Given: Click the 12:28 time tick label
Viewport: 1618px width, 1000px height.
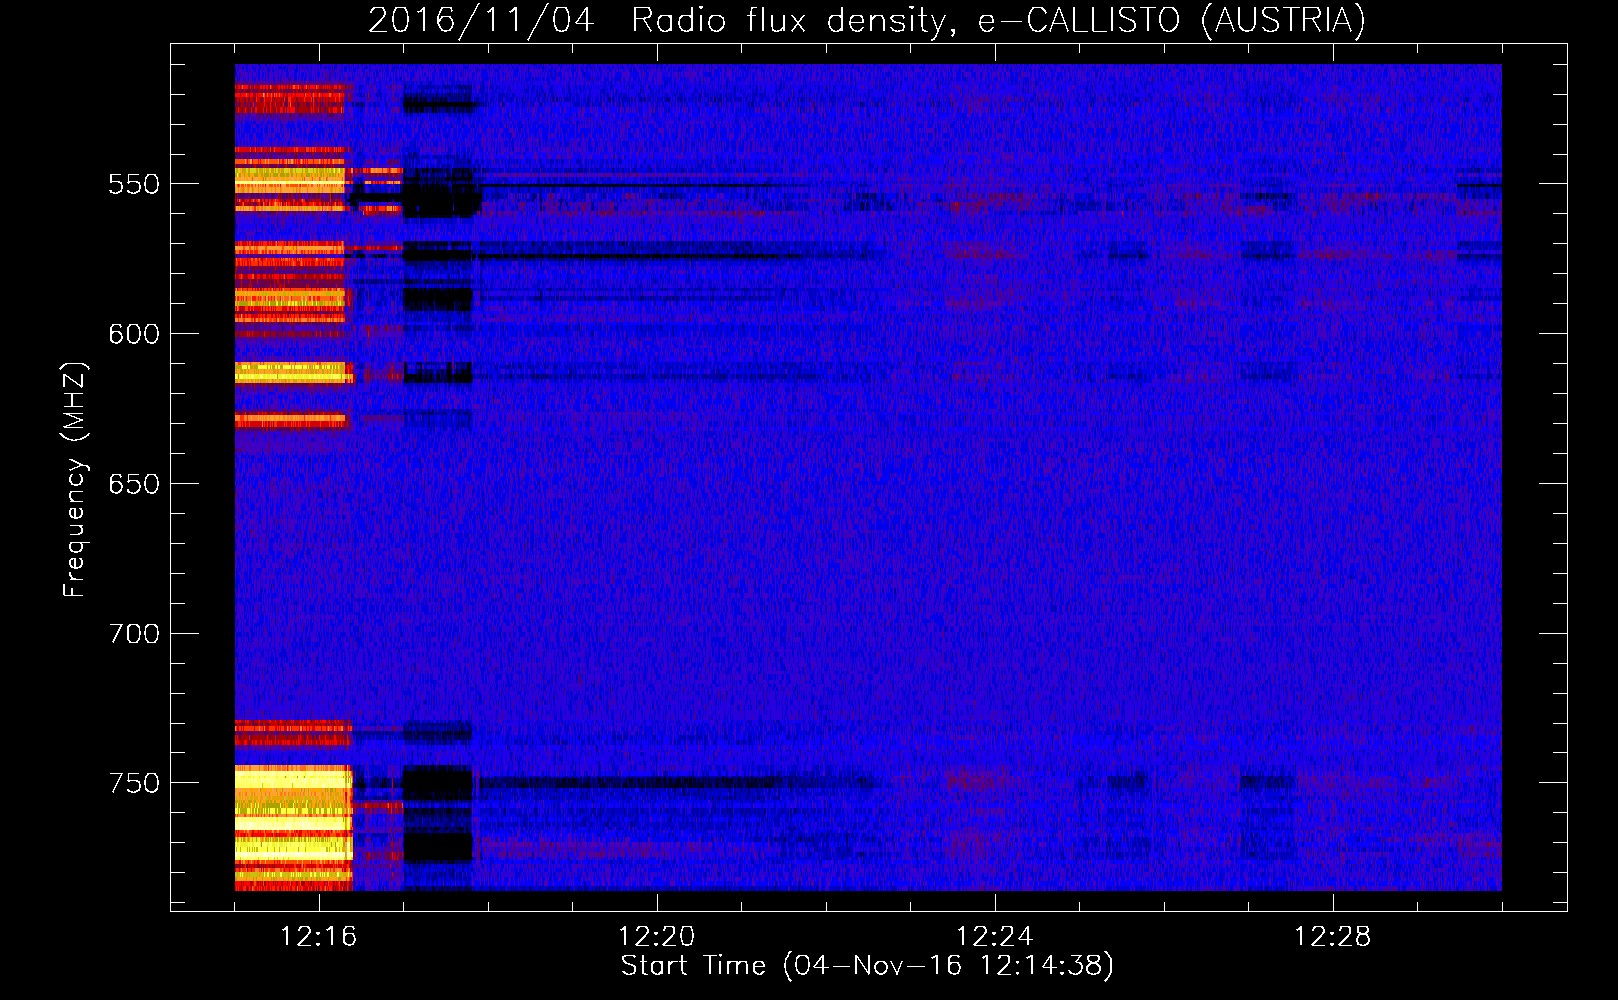Looking at the screenshot, I should click(x=1333, y=937).
